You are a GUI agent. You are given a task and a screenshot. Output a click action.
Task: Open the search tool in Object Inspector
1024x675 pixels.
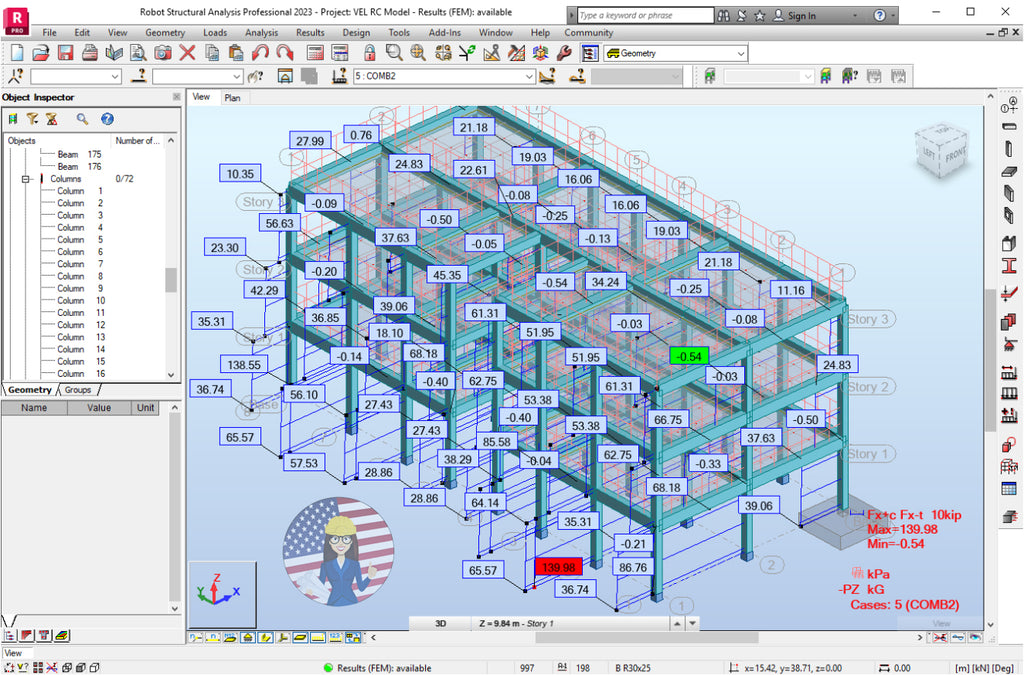pyautogui.click(x=82, y=119)
